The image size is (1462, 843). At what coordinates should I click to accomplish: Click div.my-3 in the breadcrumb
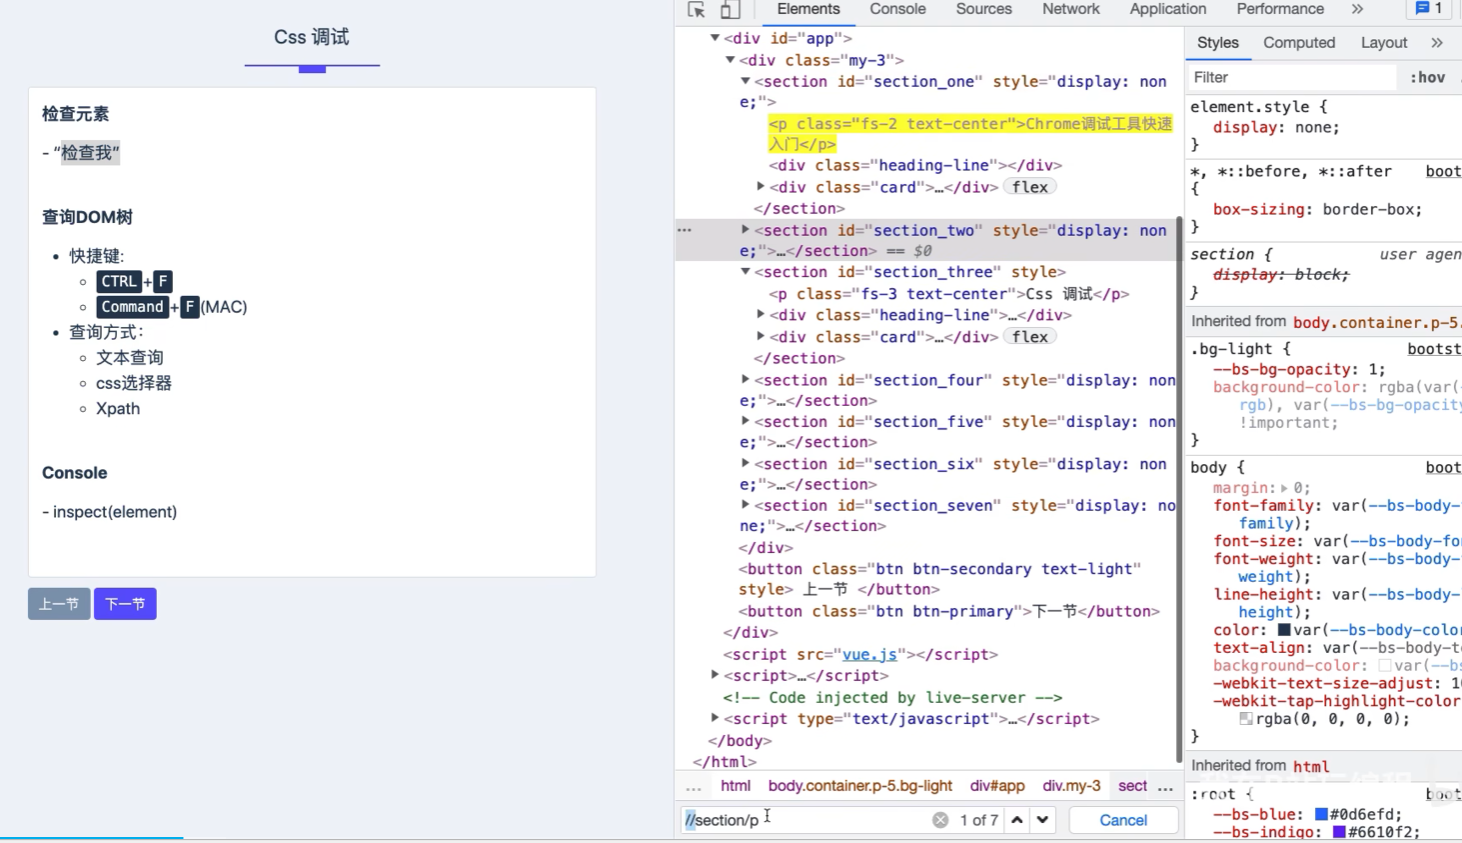coord(1071,786)
